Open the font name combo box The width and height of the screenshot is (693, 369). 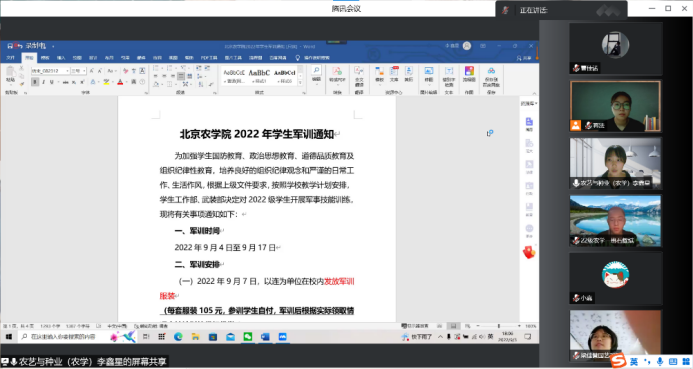point(50,71)
